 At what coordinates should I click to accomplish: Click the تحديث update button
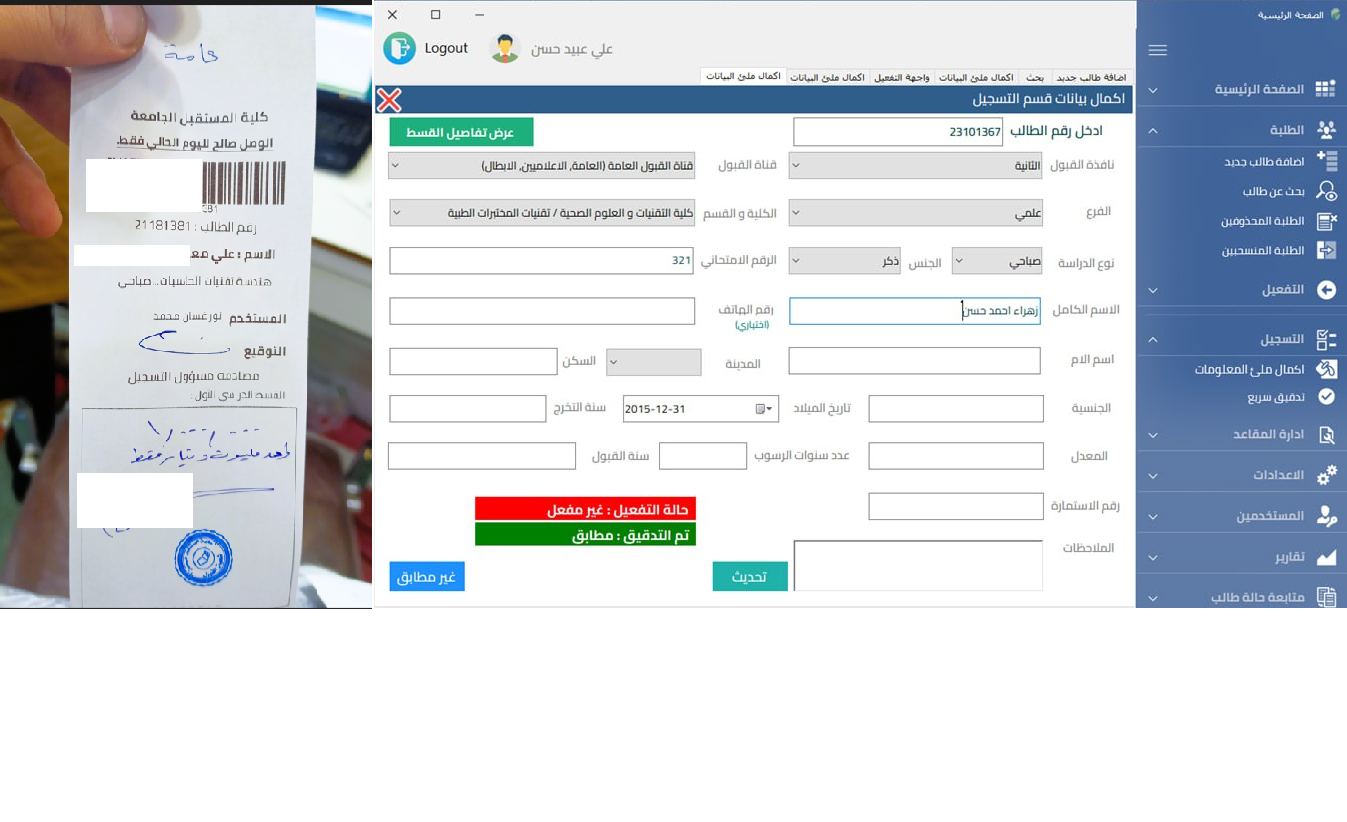750,577
